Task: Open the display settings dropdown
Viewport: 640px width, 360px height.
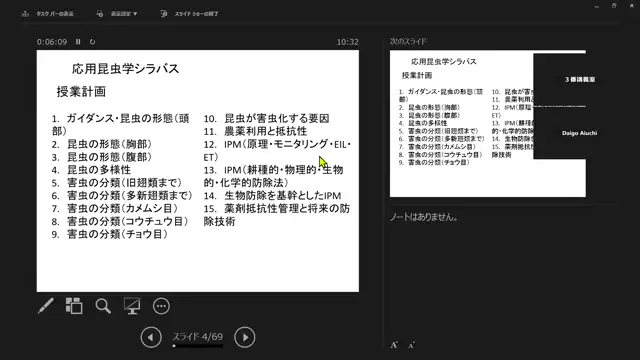Action: pos(117,13)
